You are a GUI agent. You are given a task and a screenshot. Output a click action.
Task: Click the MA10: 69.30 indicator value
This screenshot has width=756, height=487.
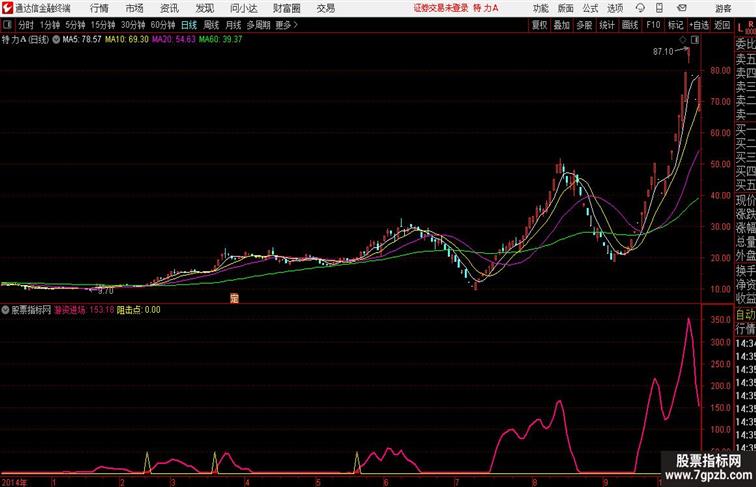pyautogui.click(x=127, y=40)
